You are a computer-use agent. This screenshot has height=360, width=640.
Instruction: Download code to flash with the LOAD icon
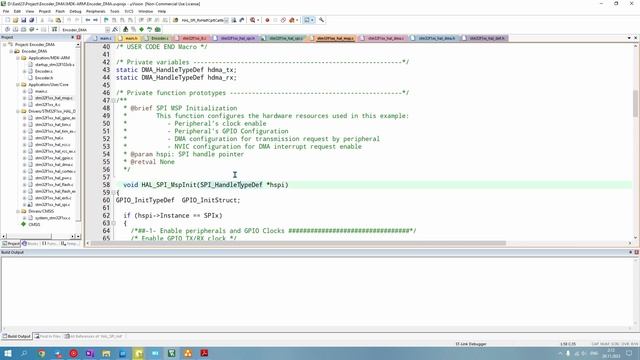click(x=54, y=29)
